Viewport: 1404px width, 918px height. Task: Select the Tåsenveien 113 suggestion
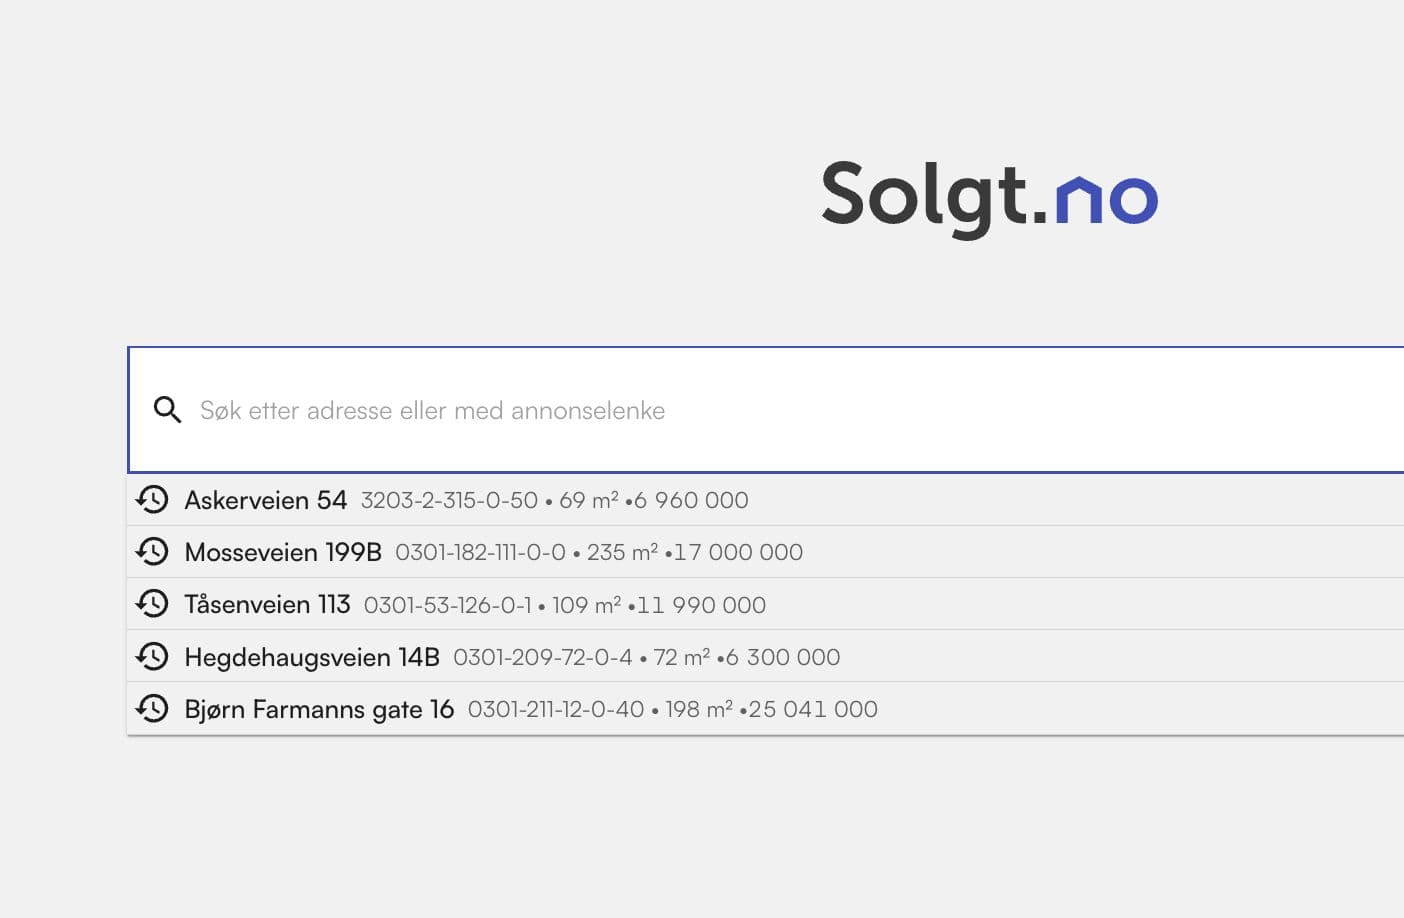[x=267, y=604]
